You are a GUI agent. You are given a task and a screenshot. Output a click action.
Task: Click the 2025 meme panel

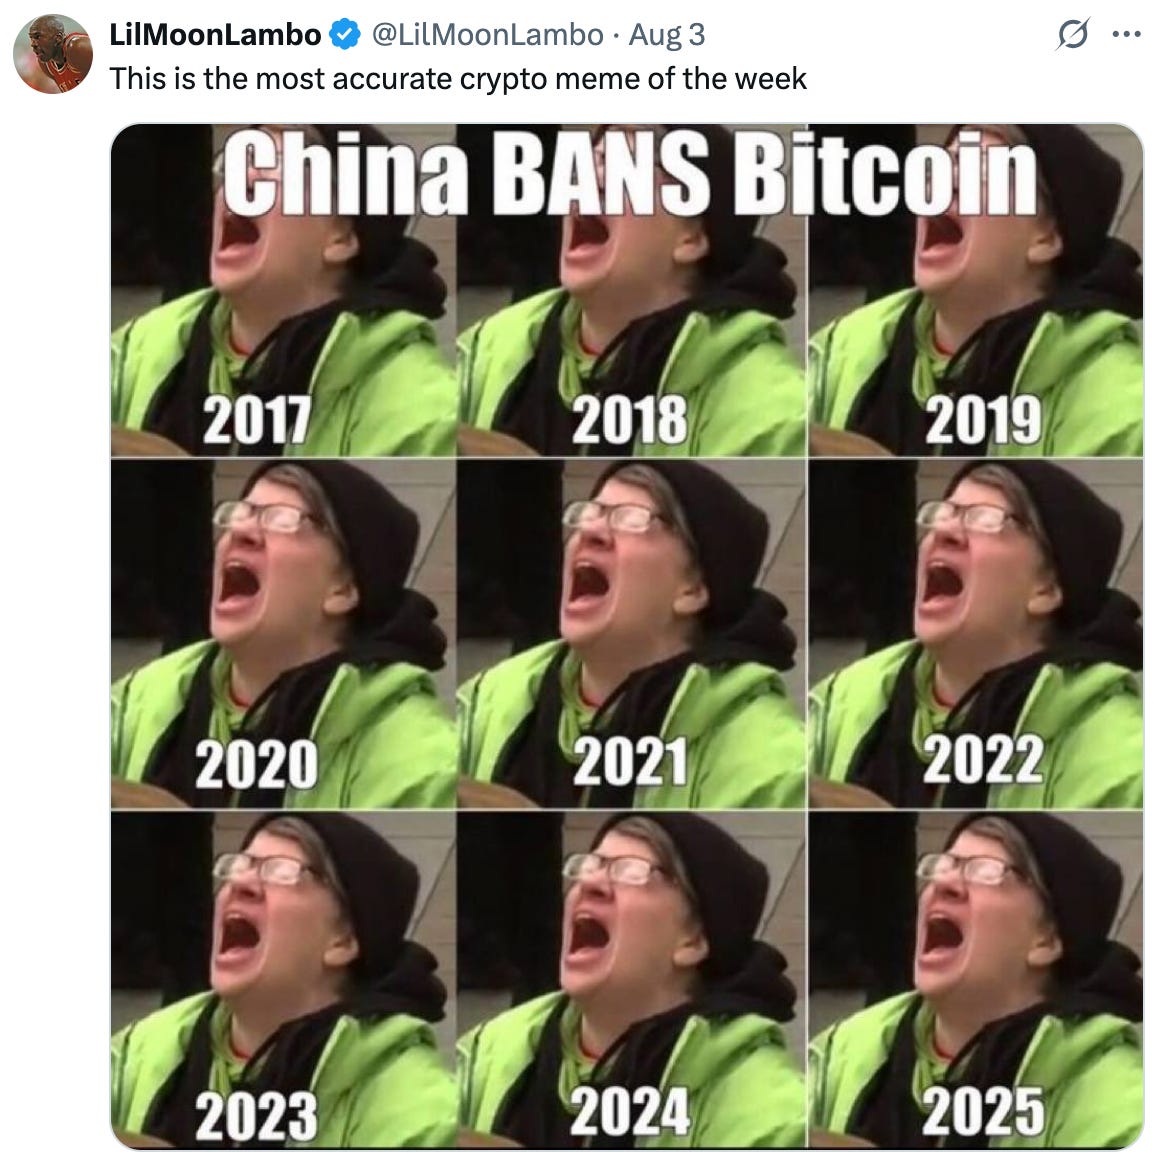pyautogui.click(x=975, y=980)
